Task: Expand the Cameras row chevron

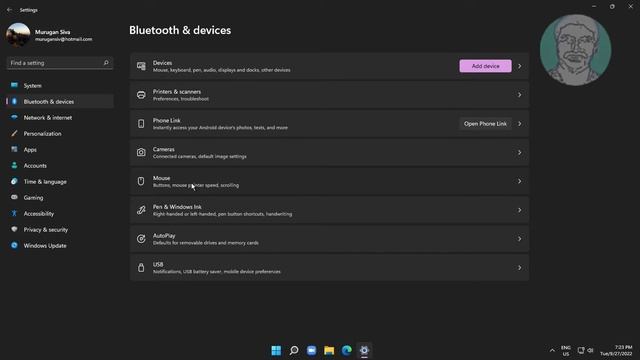Action: point(520,152)
